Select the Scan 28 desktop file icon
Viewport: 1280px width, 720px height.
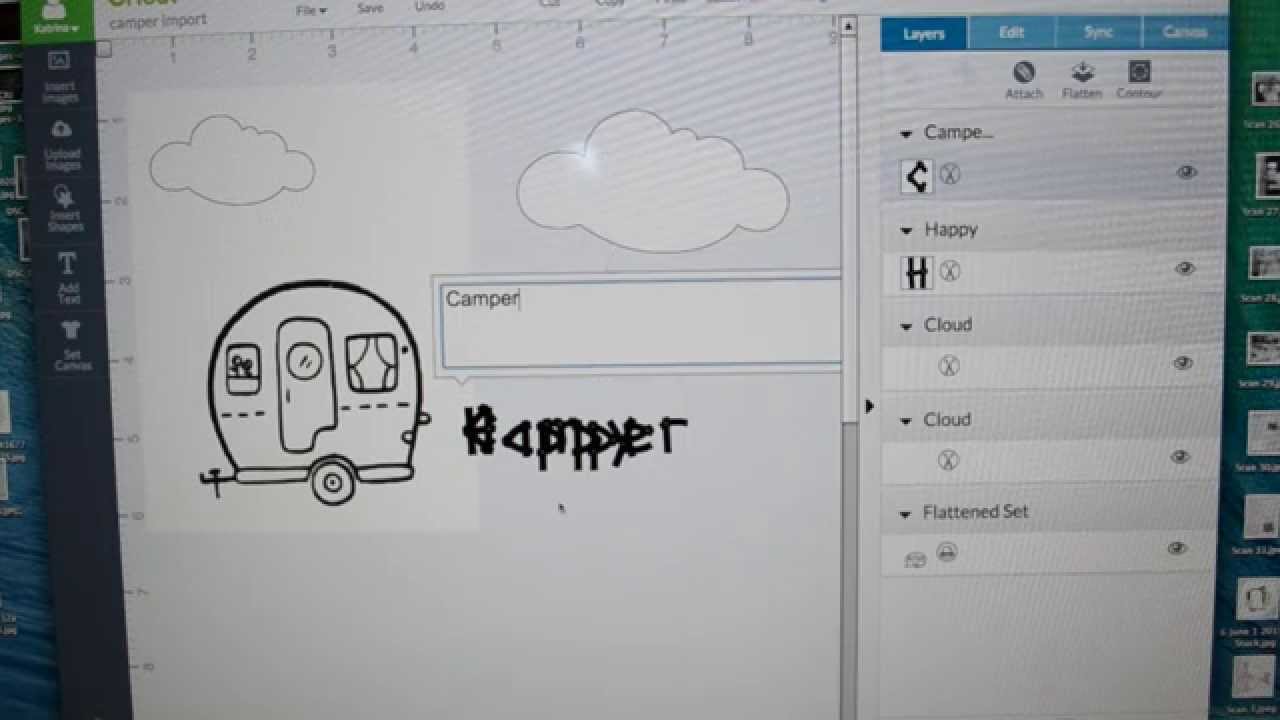1264,271
